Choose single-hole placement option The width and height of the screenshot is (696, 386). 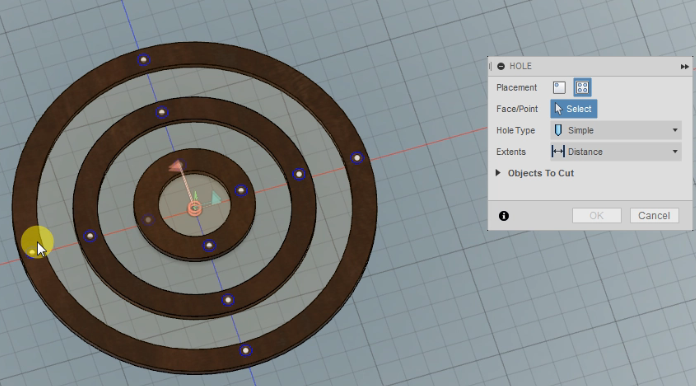[x=559, y=87]
